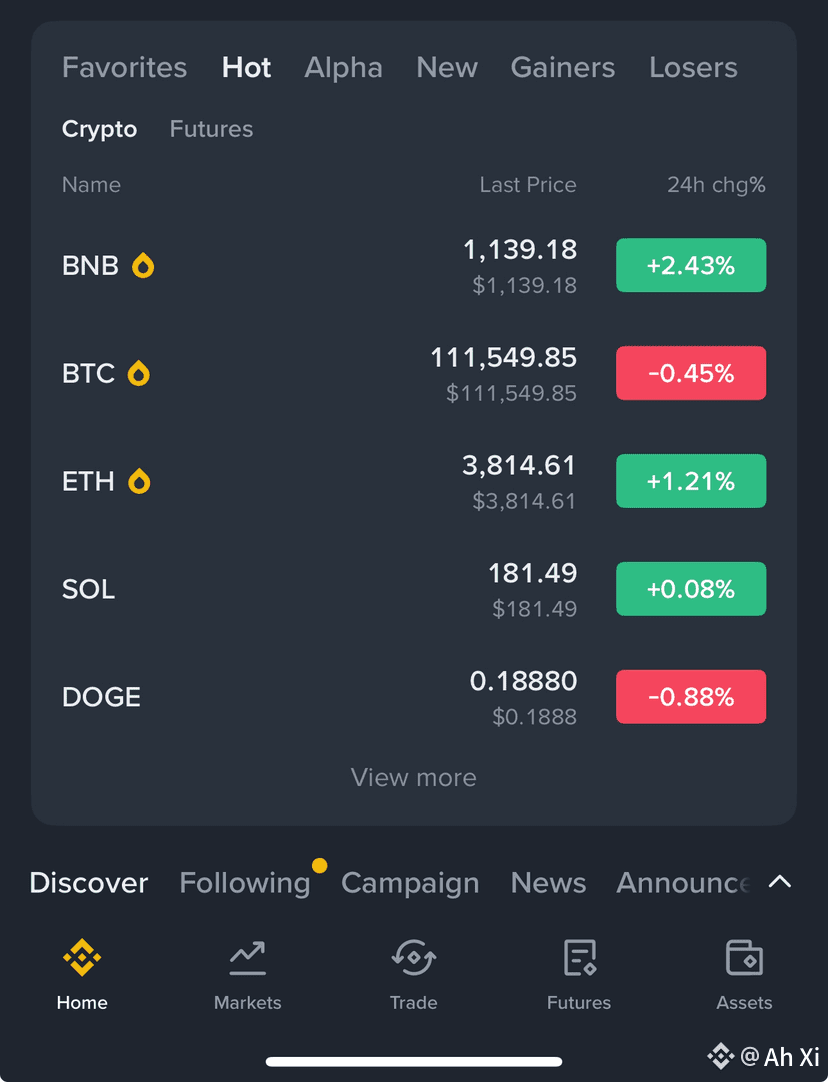828x1082 pixels.
Task: Switch to the Gainers tab
Action: coord(562,68)
